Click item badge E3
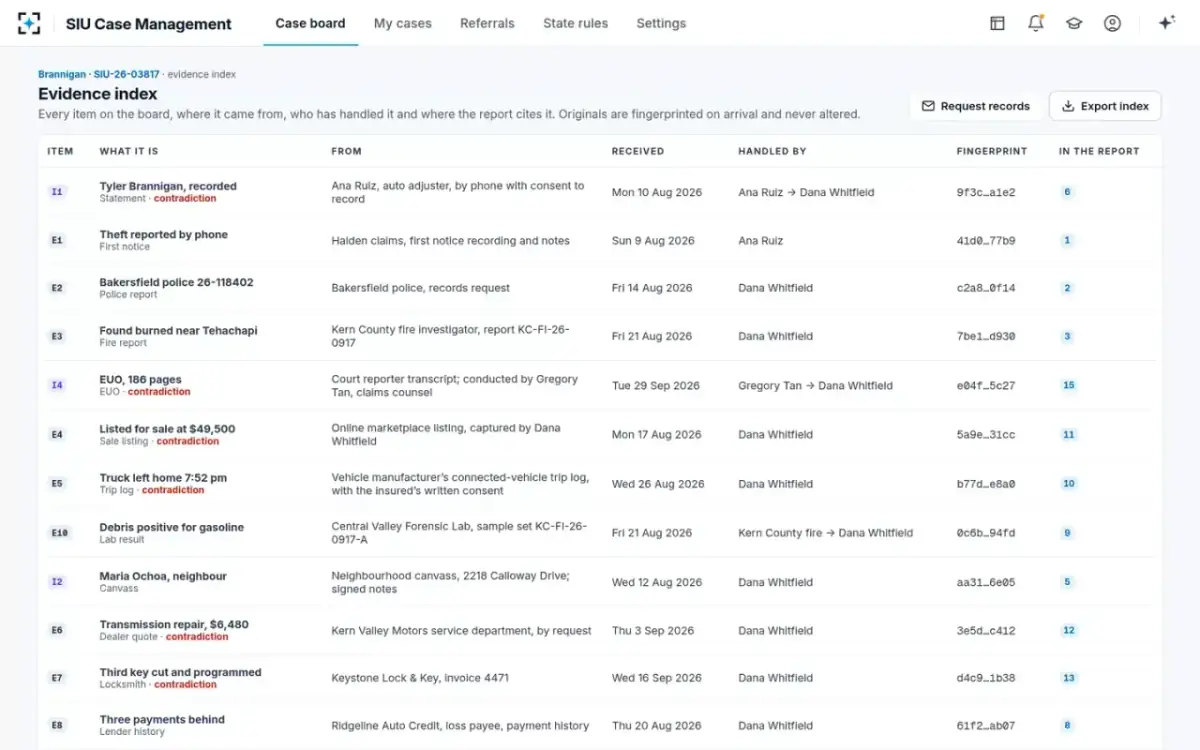The height and width of the screenshot is (750, 1200). pyautogui.click(x=57, y=337)
